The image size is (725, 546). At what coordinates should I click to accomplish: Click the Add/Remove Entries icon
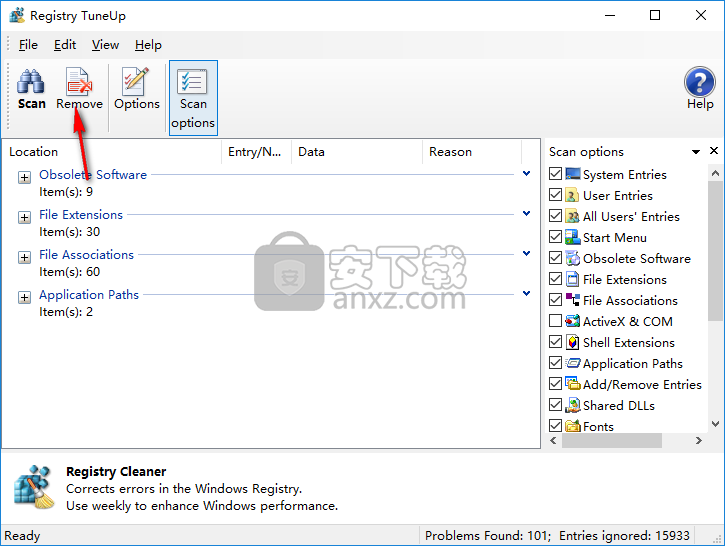572,384
